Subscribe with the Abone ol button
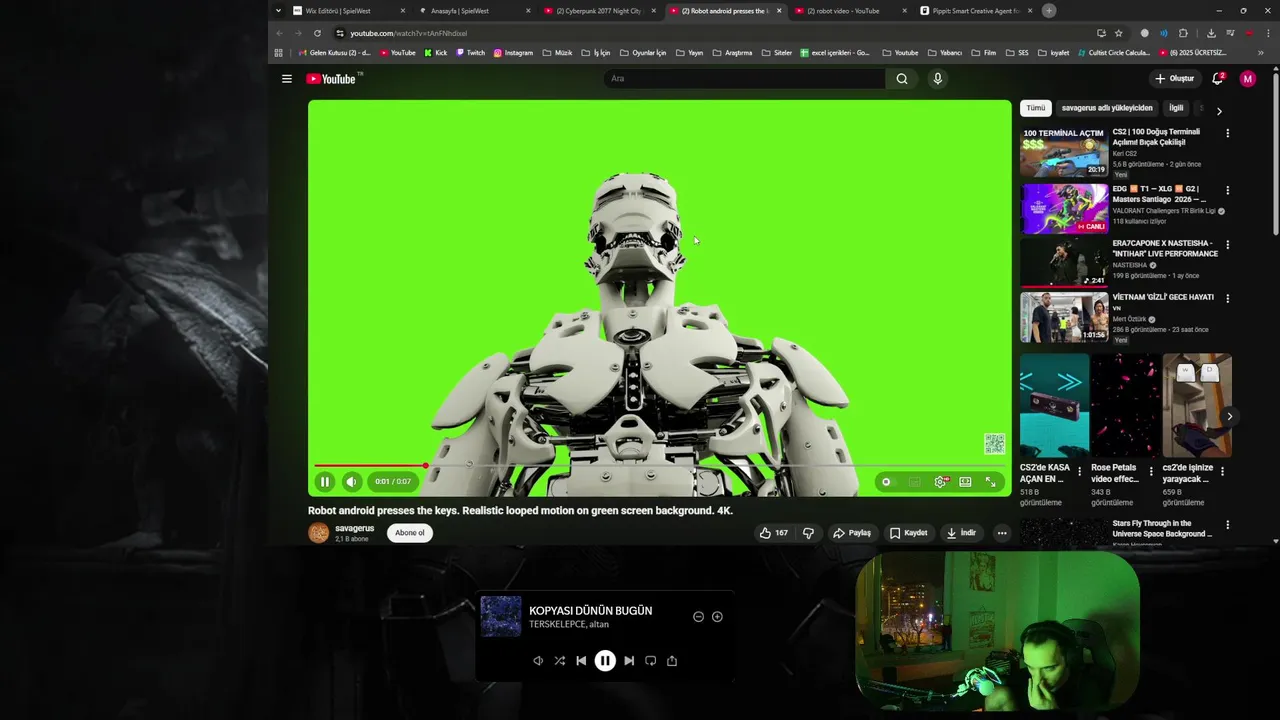Screen dimensions: 1280x720 410,533
